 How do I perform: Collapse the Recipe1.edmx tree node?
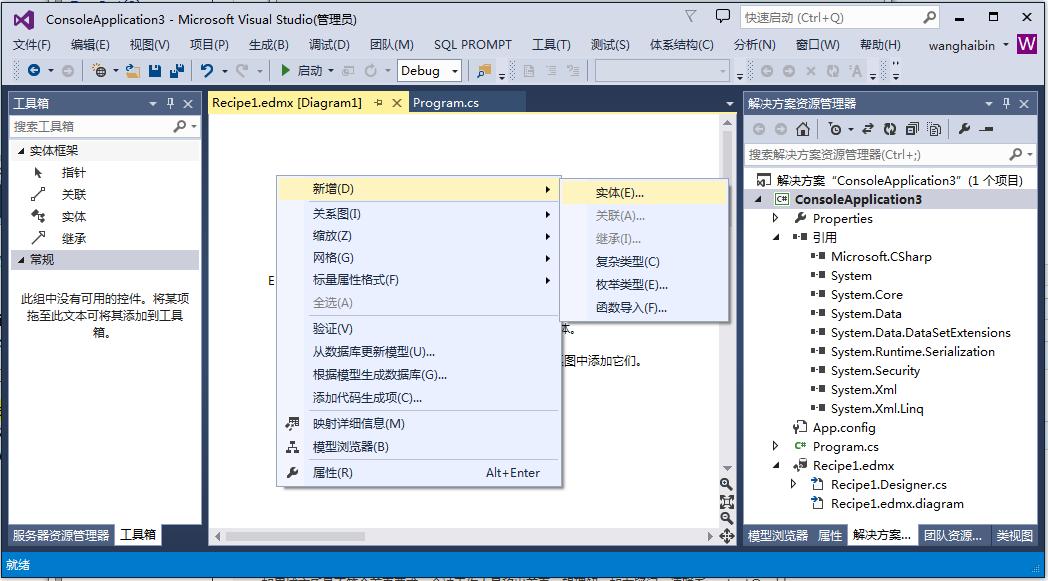coord(776,465)
